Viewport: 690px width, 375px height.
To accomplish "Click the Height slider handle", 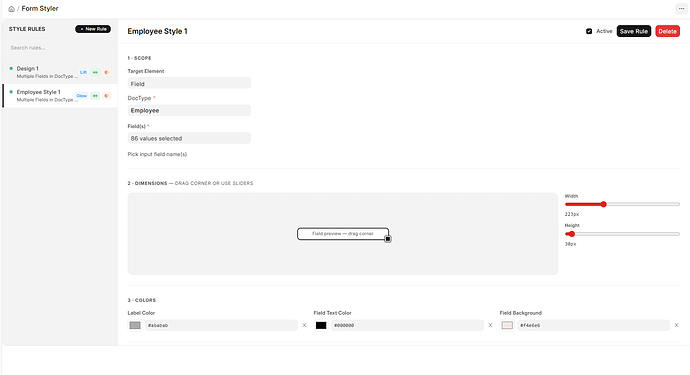I will pyautogui.click(x=572, y=234).
